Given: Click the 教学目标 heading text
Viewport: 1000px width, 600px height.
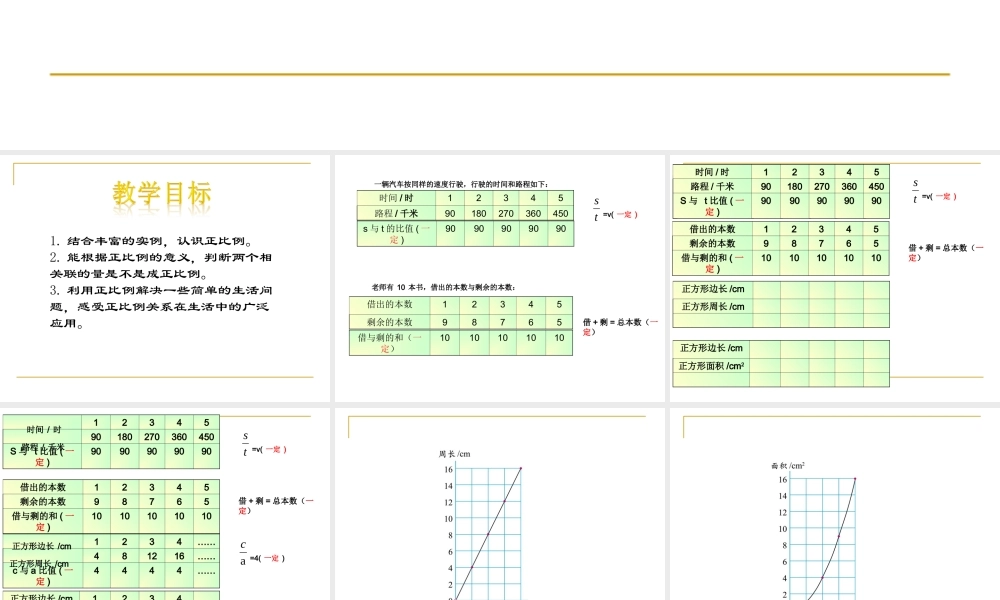Looking at the screenshot, I should 162,193.
